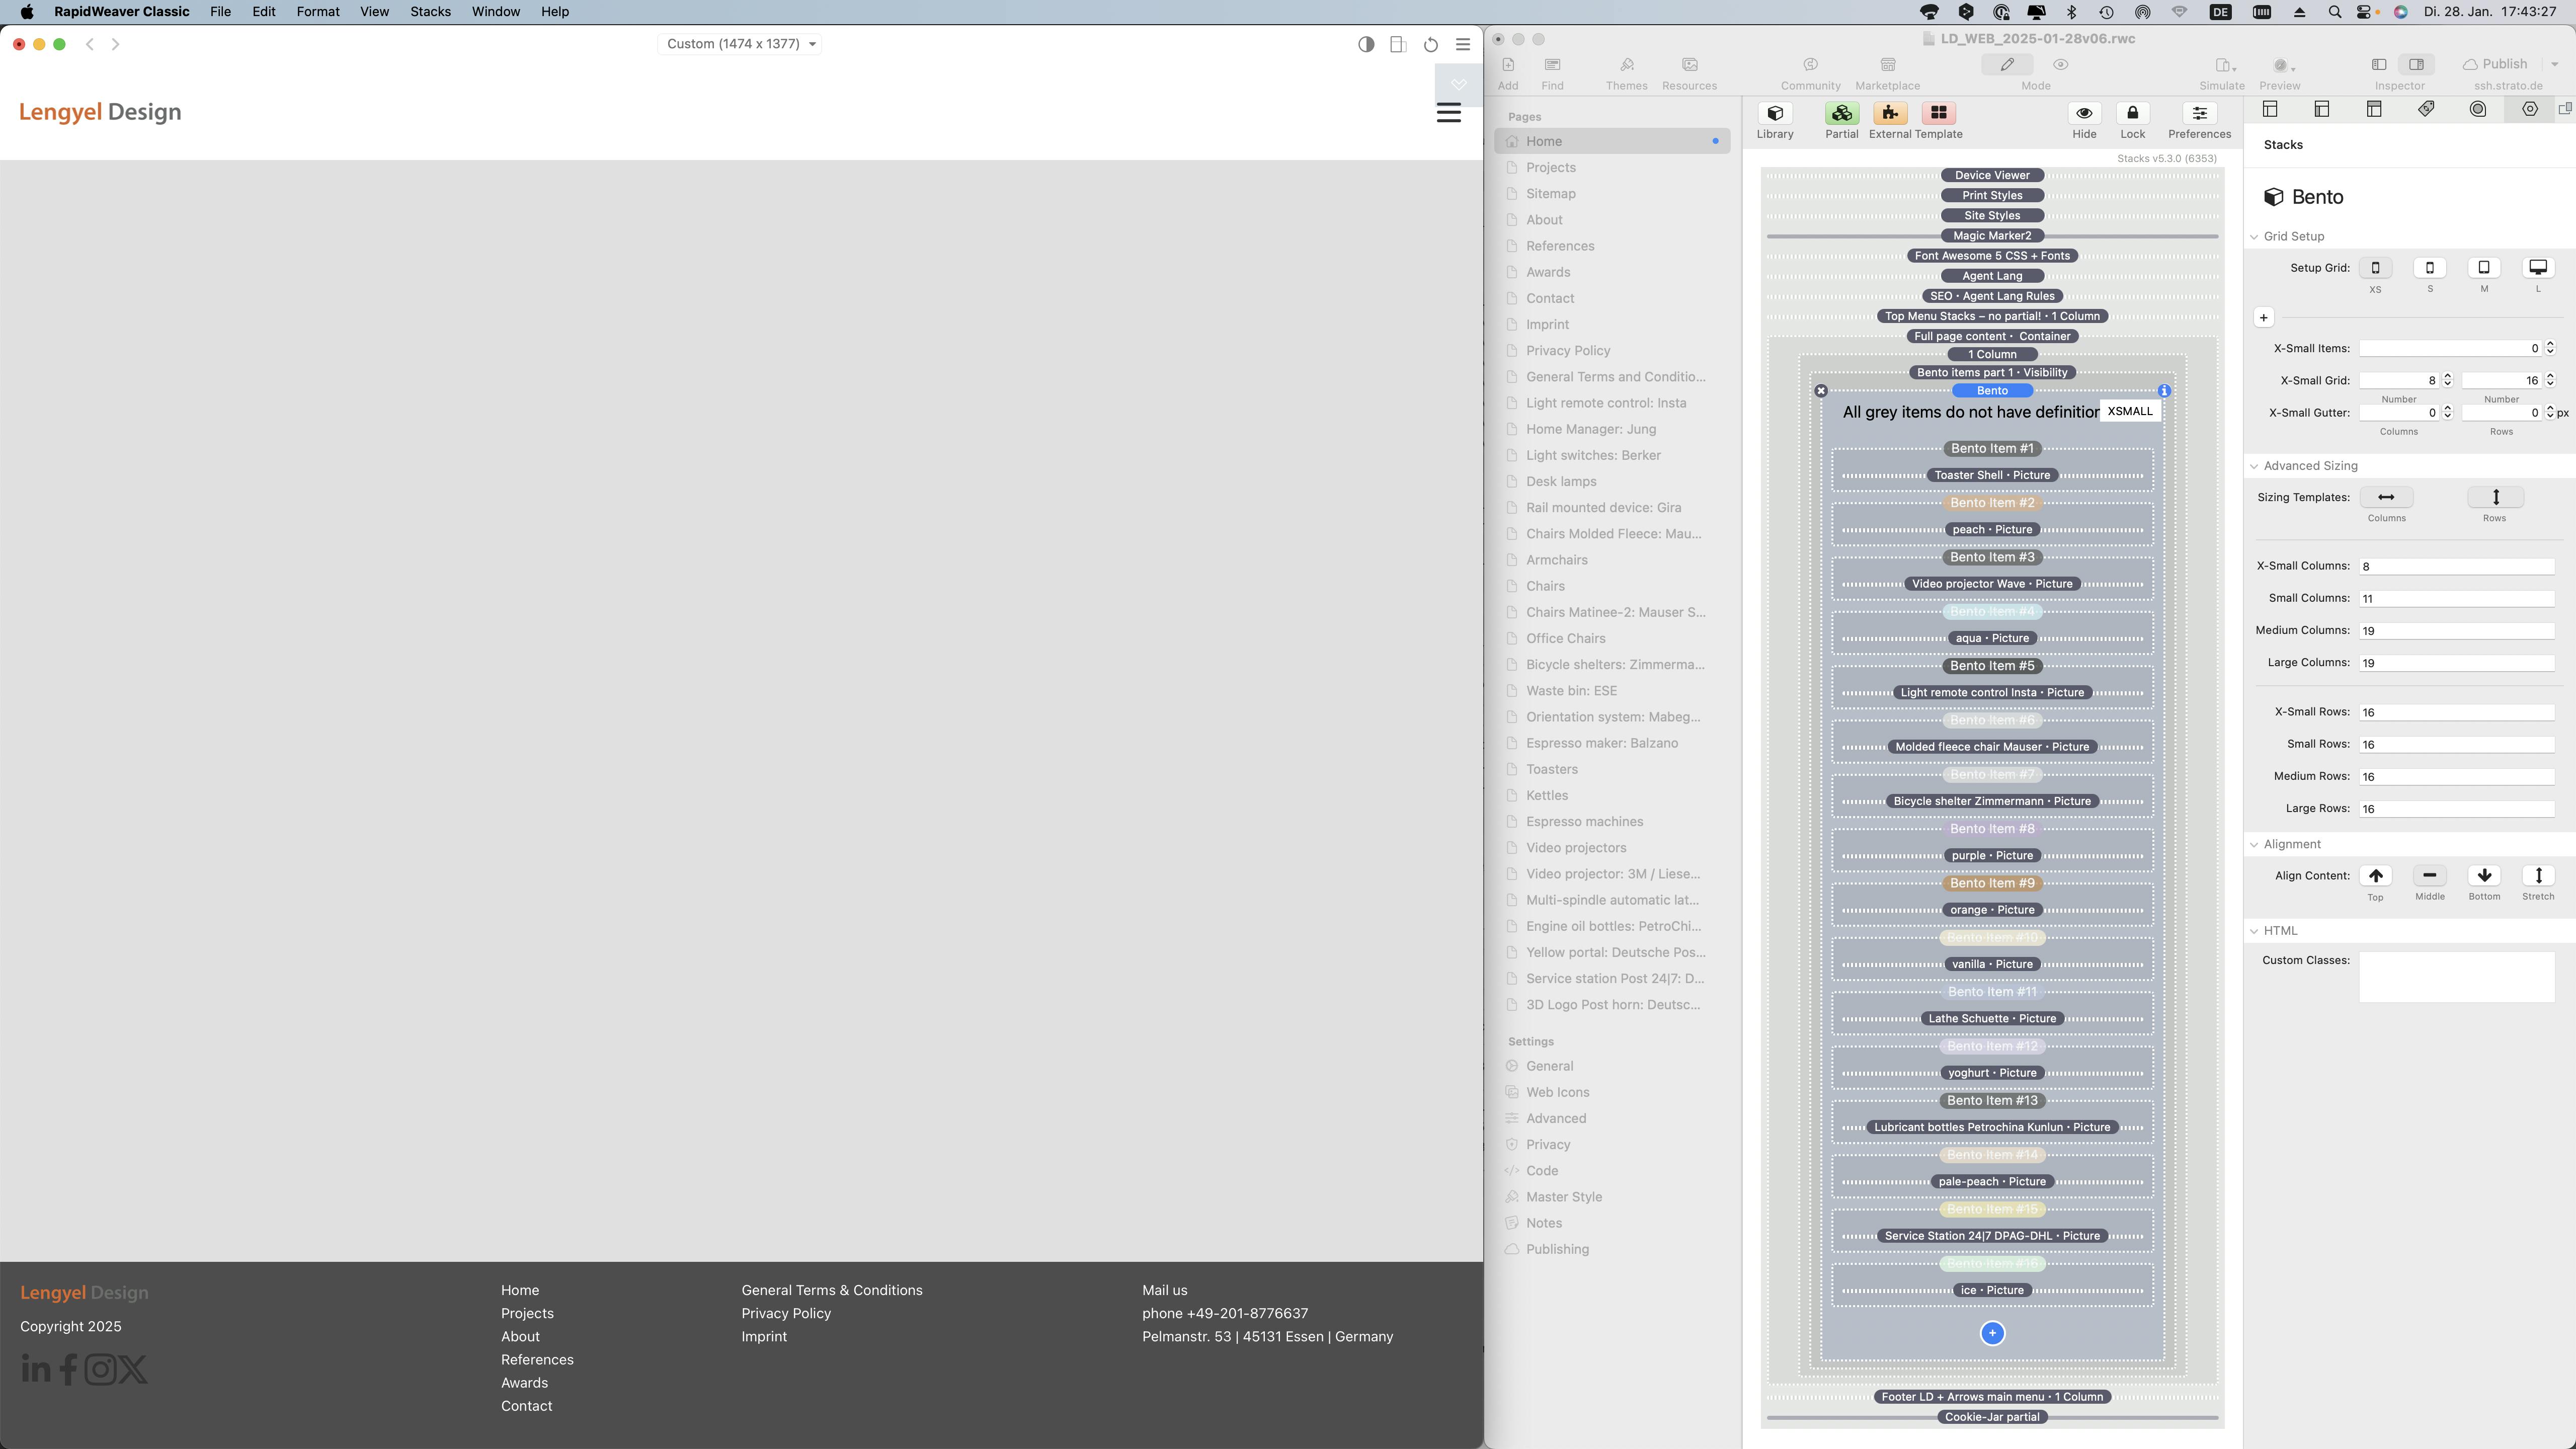The image size is (2576, 1449).
Task: Open the Stacks Library
Action: coord(1775,113)
